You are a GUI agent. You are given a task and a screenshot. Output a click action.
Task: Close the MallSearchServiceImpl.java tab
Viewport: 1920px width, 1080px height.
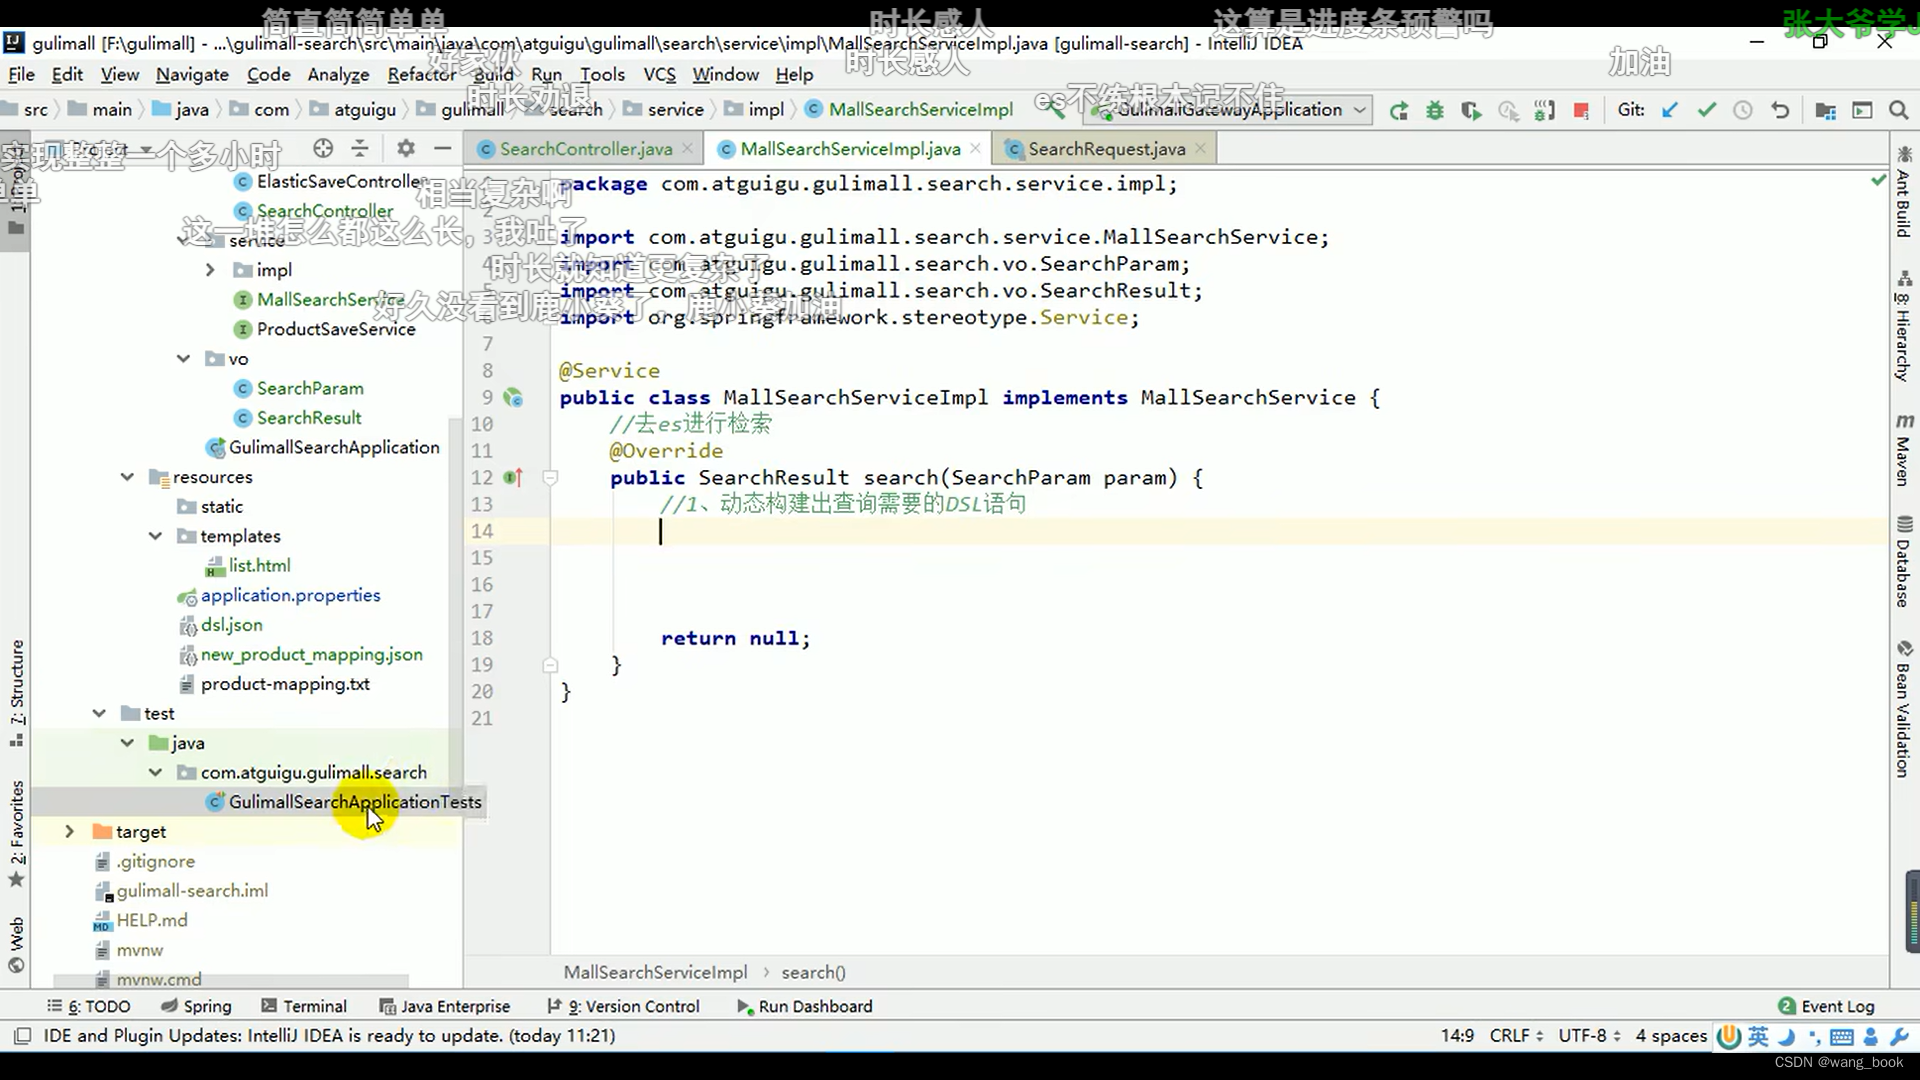(977, 149)
